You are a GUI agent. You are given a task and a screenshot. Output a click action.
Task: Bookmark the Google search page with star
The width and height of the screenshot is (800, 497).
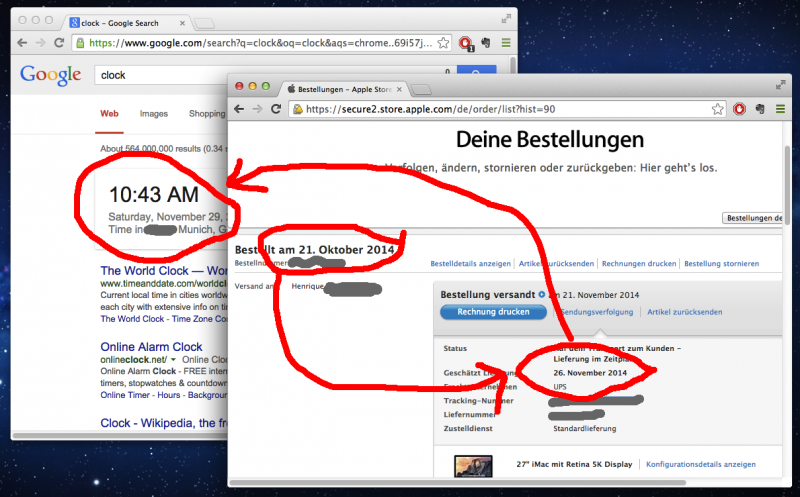pyautogui.click(x=443, y=43)
